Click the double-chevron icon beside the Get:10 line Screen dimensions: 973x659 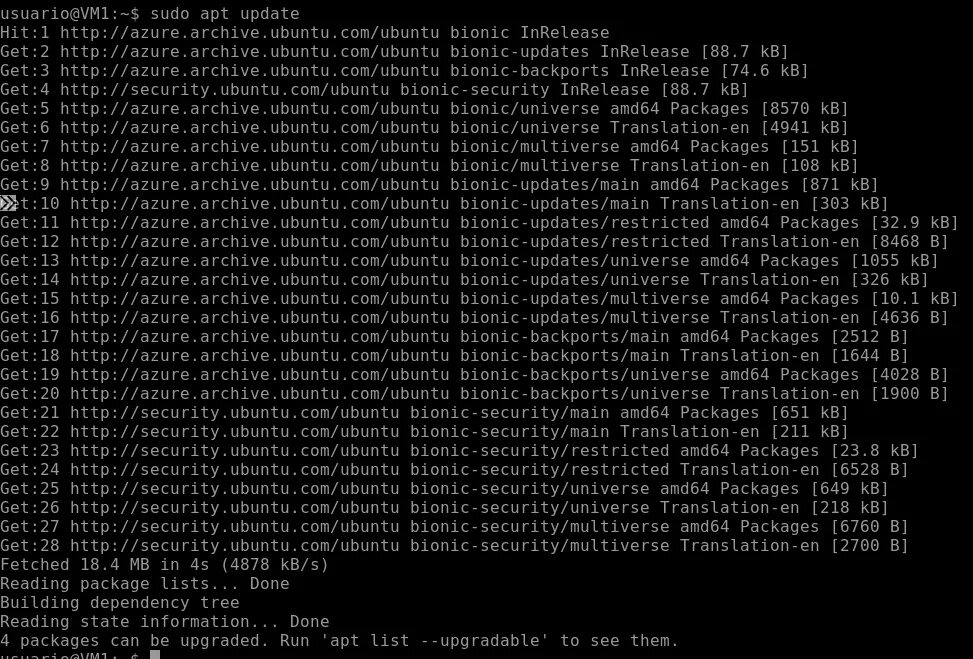(8, 204)
